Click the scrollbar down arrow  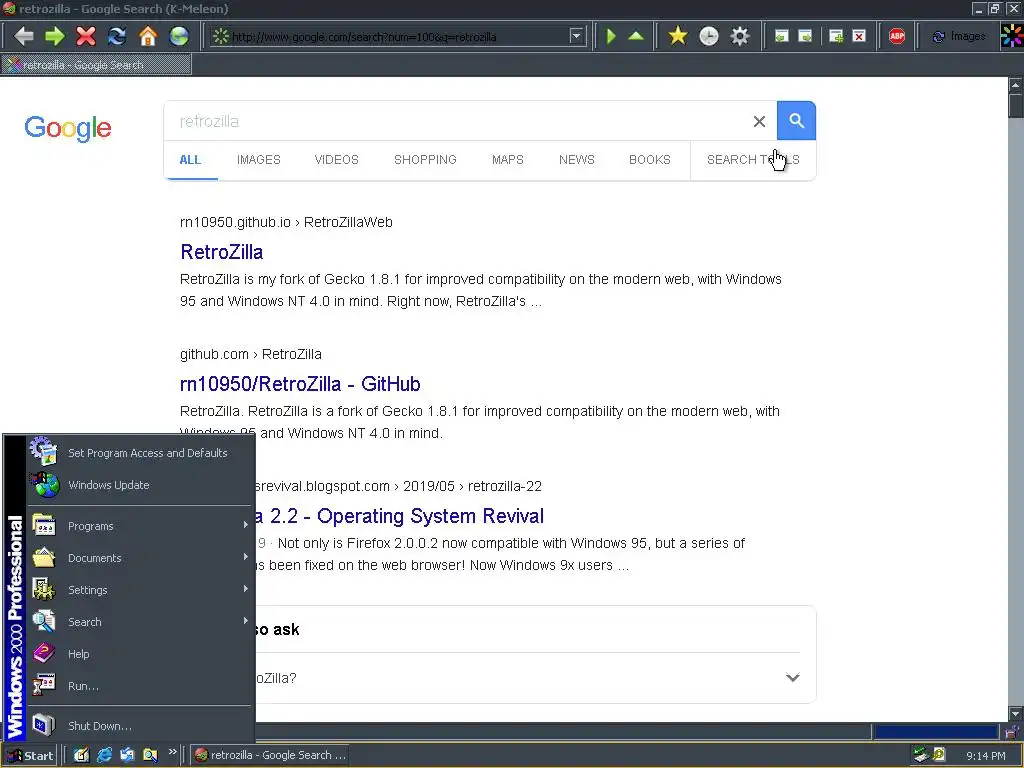click(x=1016, y=714)
